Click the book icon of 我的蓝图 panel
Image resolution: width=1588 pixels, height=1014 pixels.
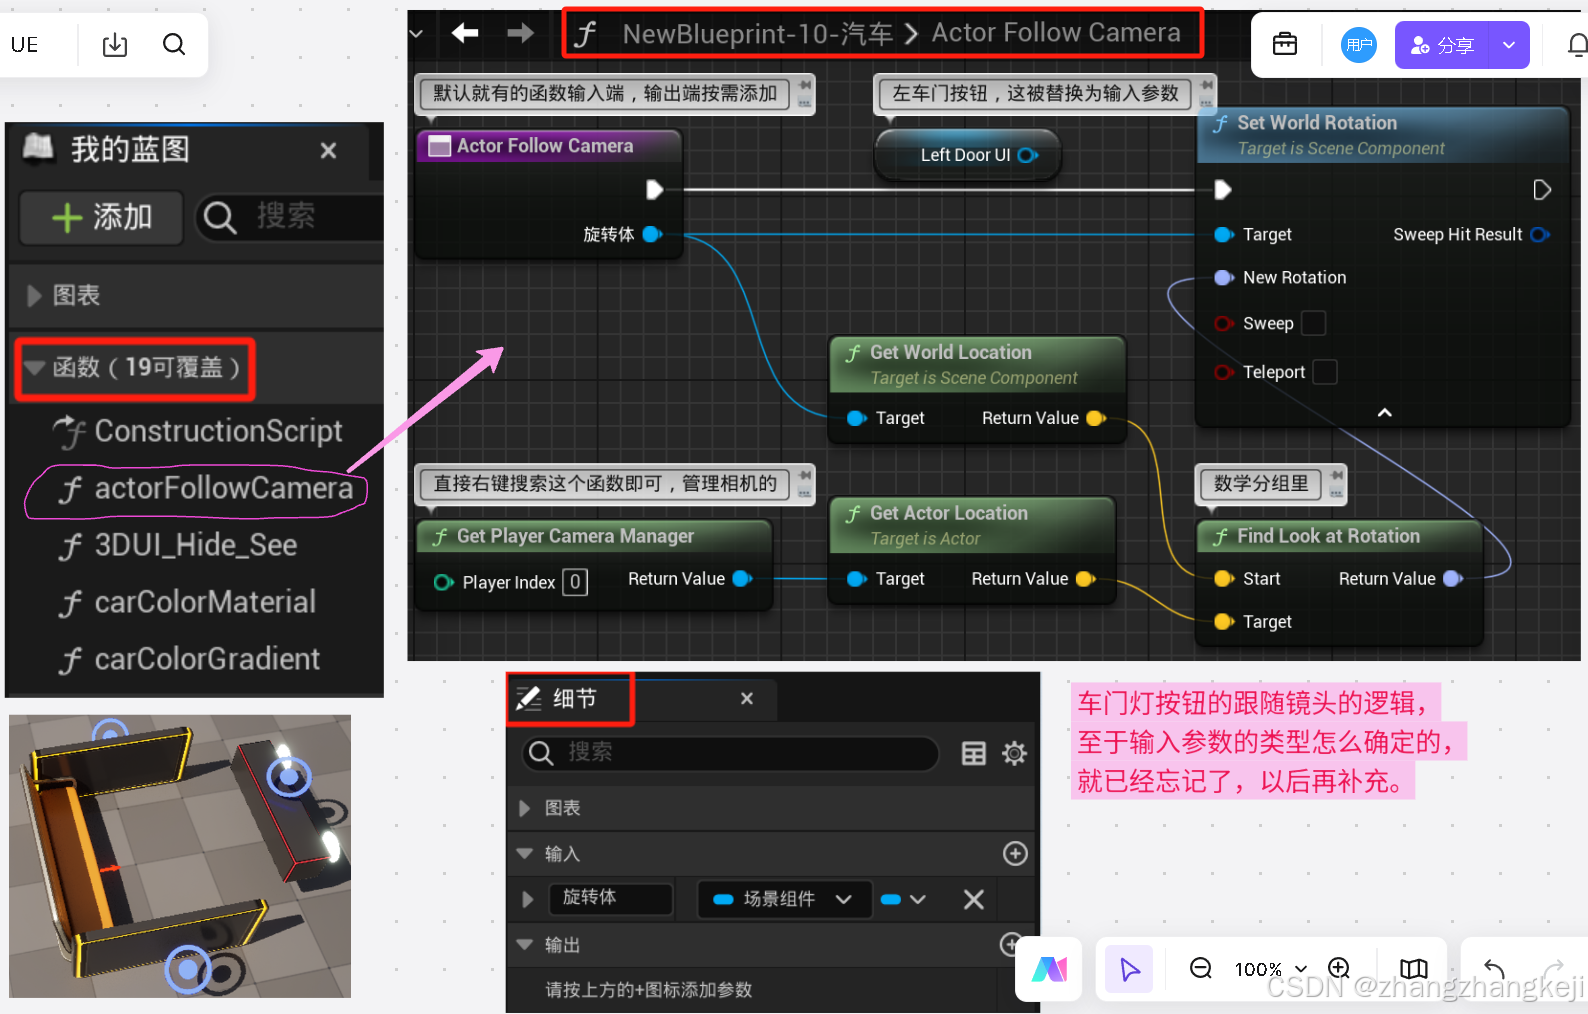(38, 148)
